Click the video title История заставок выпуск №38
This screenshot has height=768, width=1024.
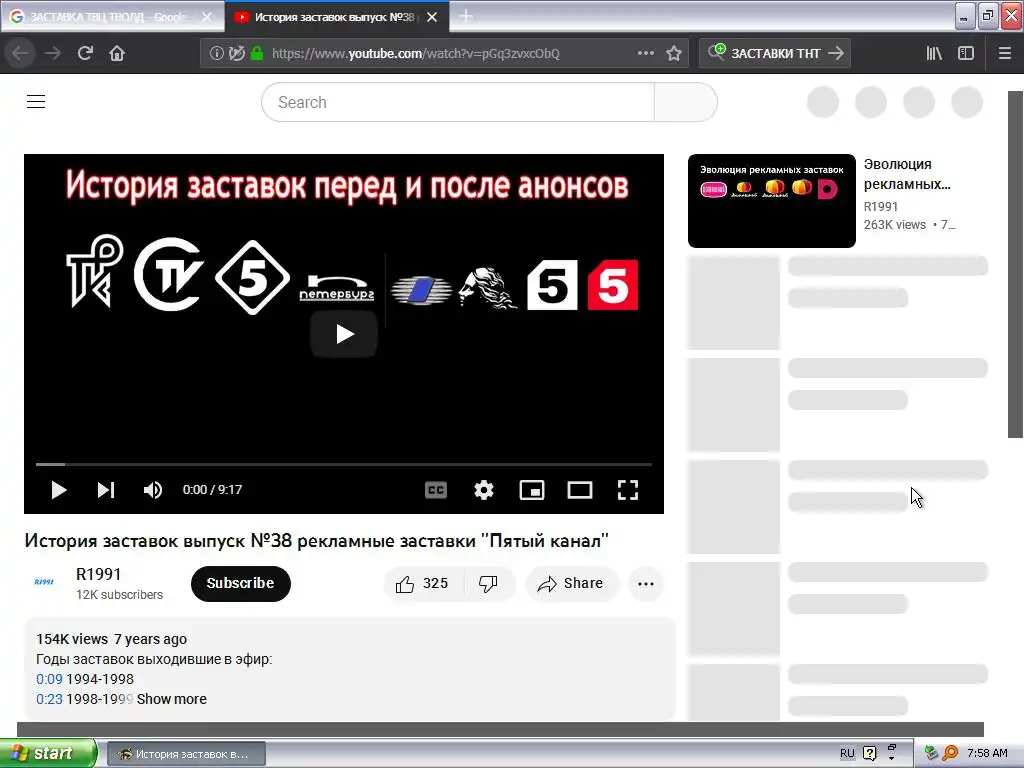coord(316,541)
